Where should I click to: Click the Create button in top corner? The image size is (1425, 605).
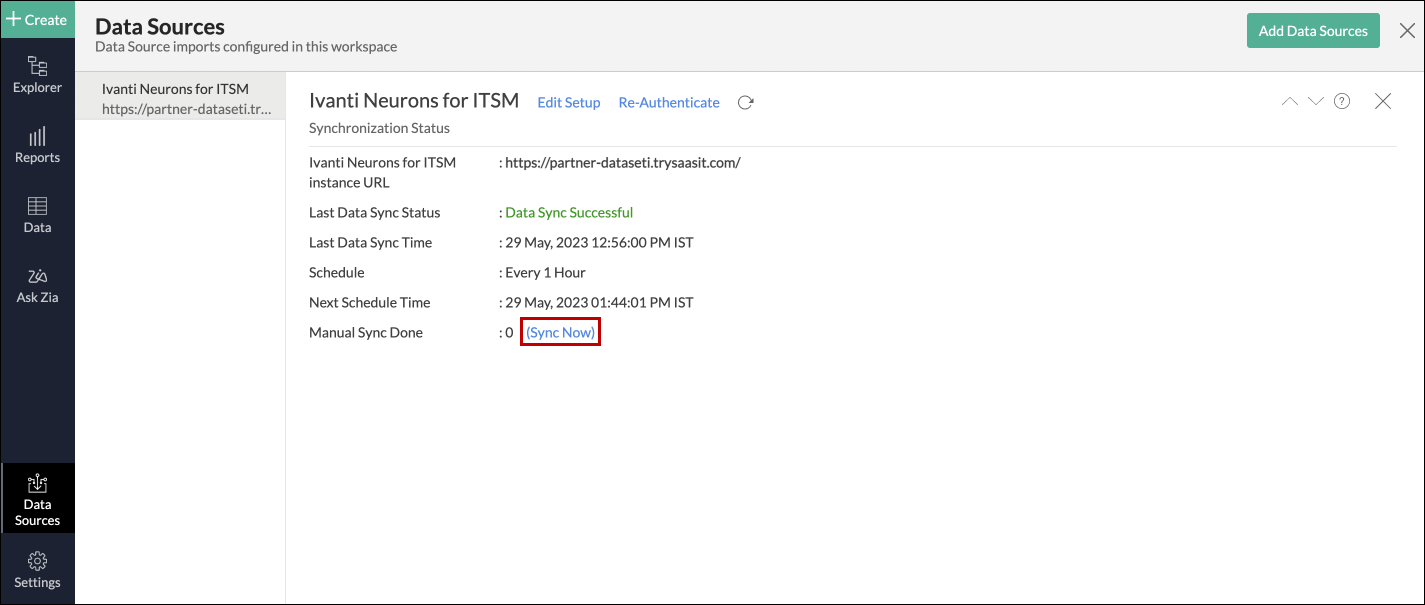(x=37, y=18)
